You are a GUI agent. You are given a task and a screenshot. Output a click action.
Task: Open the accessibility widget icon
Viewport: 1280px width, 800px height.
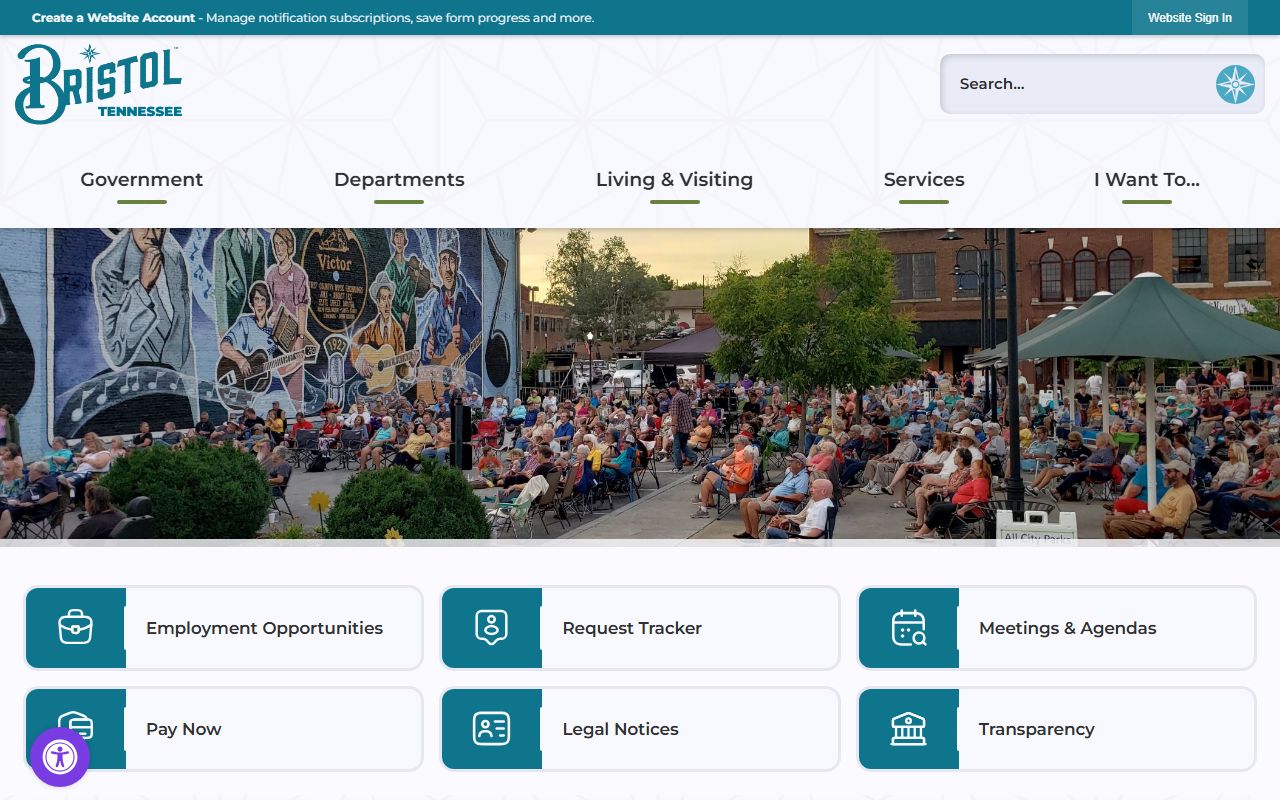click(x=60, y=757)
